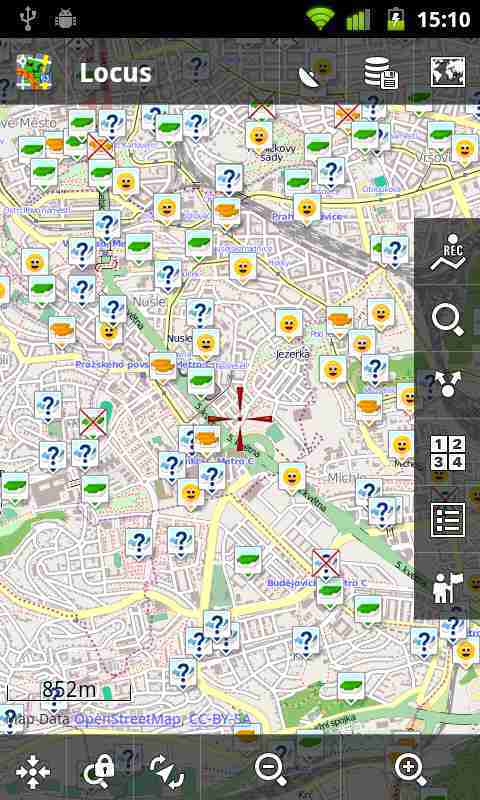Select the smiley cache marker near Jezerka
Viewport: 480px width, 800px height.
click(289, 325)
